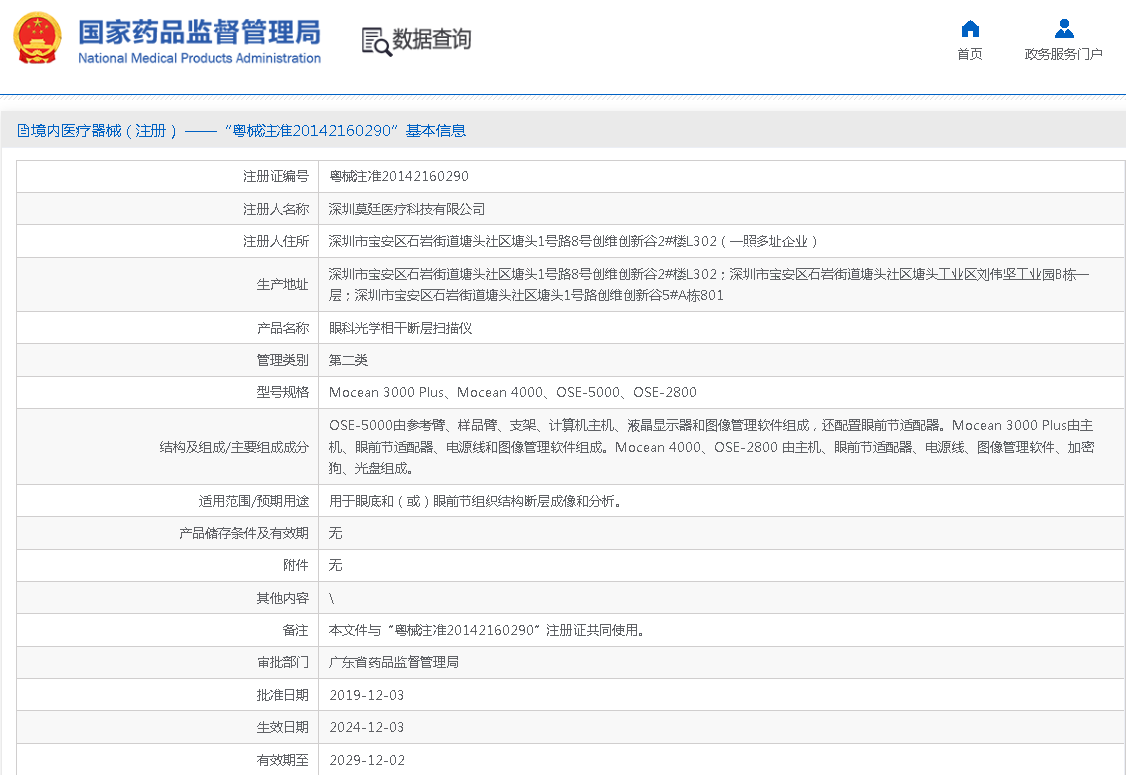The height and width of the screenshot is (775, 1126).
Task: Click the 国家药品监督管理局 title text
Action: 199,31
